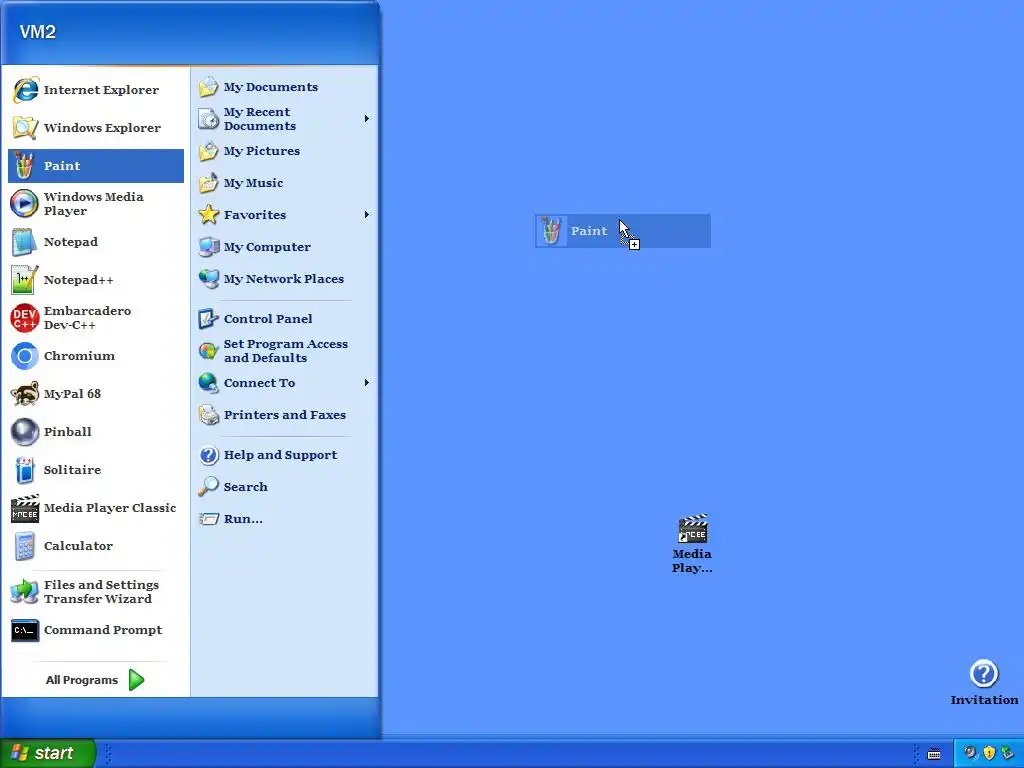Open the Notepad++ icon

[25, 280]
